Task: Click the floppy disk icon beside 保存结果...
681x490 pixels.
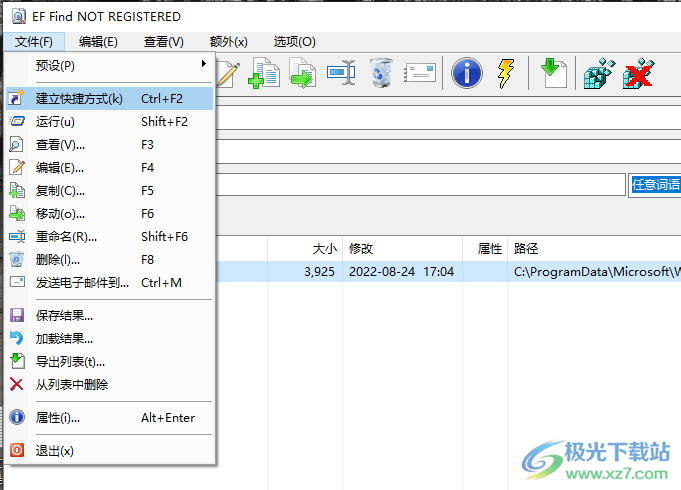Action: tap(17, 315)
